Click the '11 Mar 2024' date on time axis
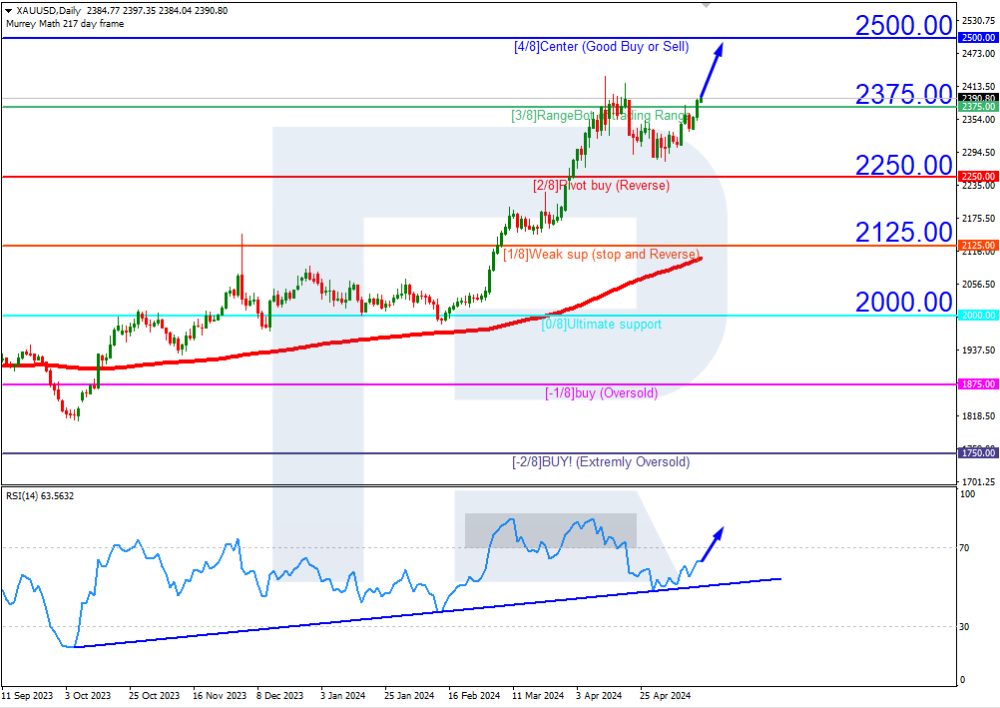The height and width of the screenshot is (708, 1000). (538, 694)
